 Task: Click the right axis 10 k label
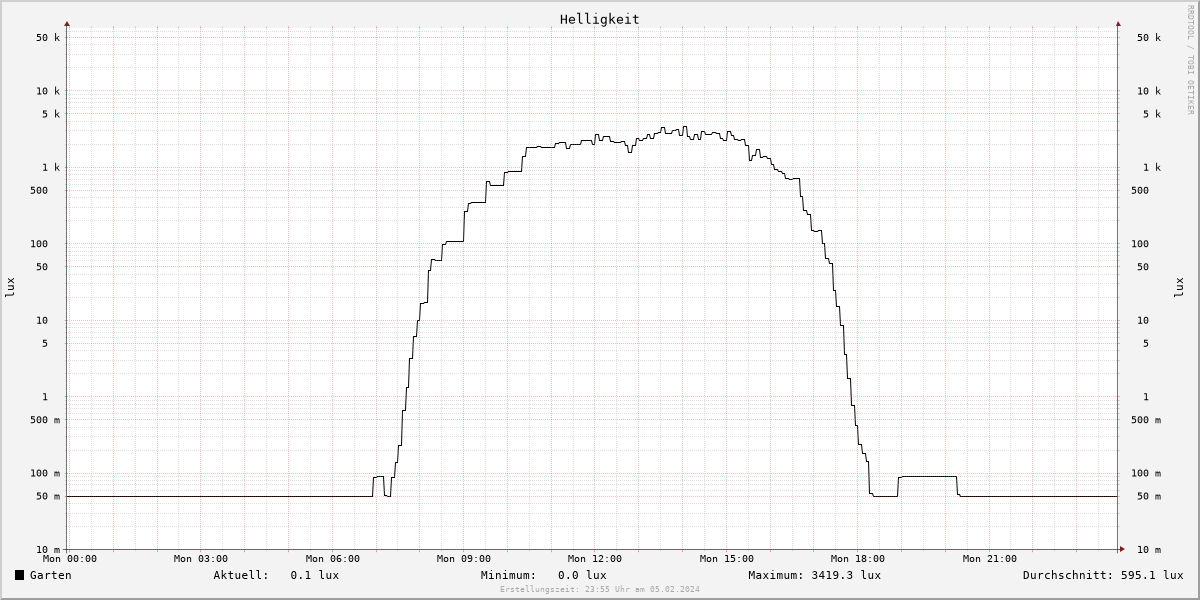(1149, 91)
